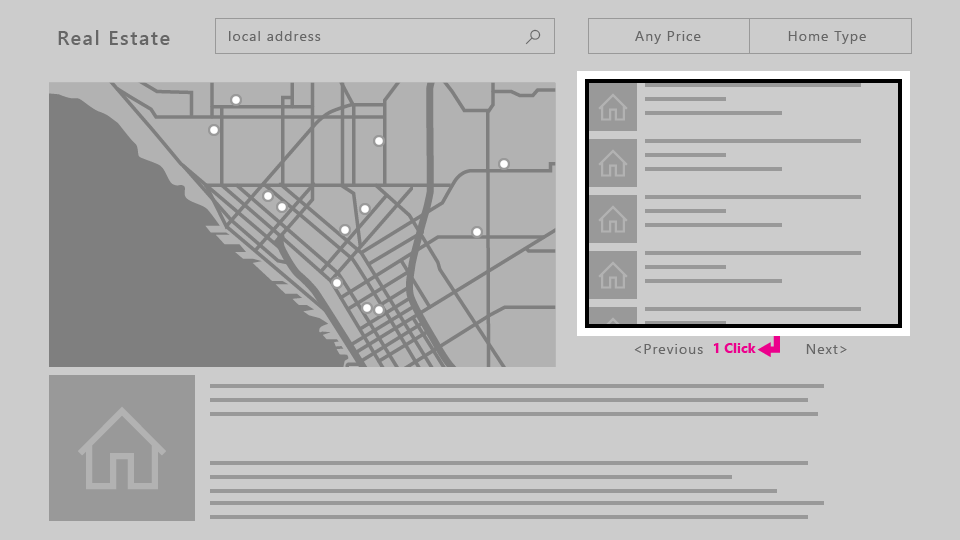The image size is (960, 540).
Task: Open the Home Type filter
Action: click(830, 36)
